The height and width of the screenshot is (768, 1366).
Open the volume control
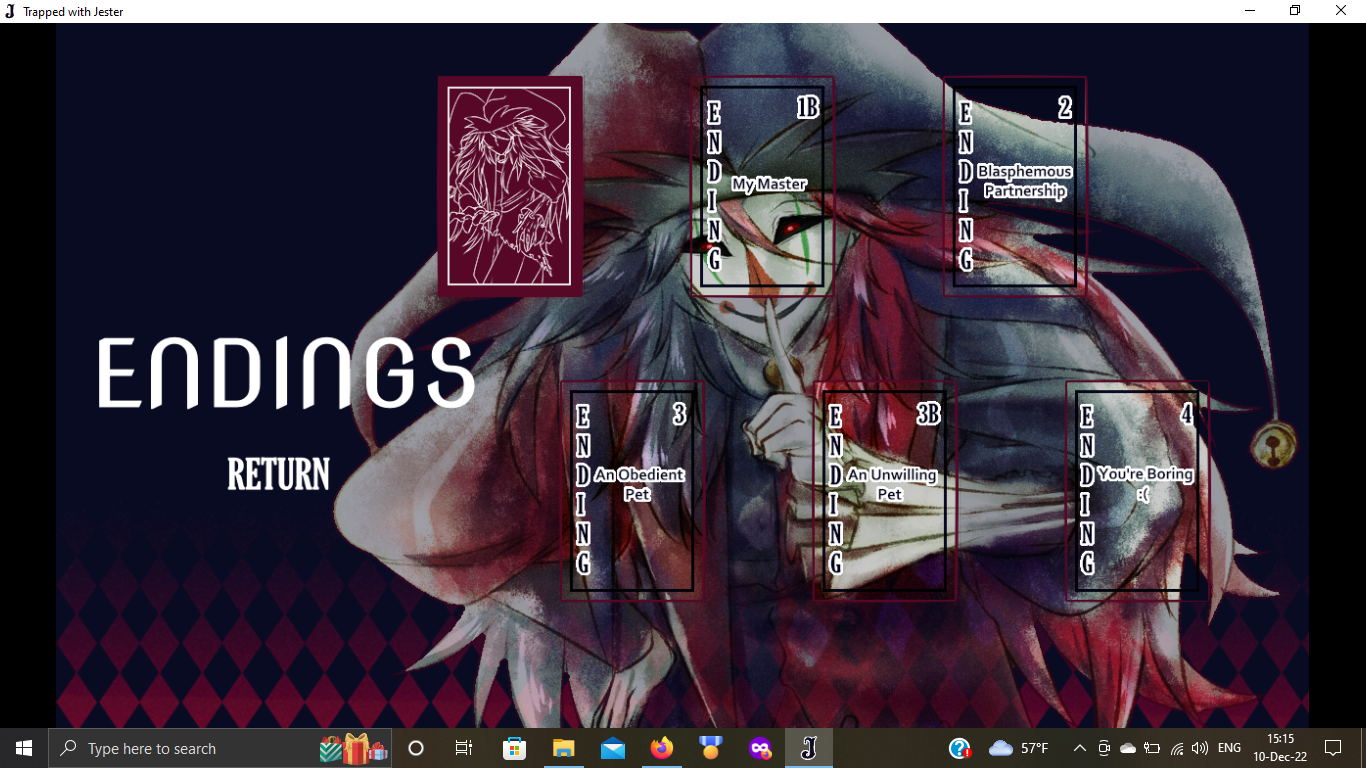1200,748
